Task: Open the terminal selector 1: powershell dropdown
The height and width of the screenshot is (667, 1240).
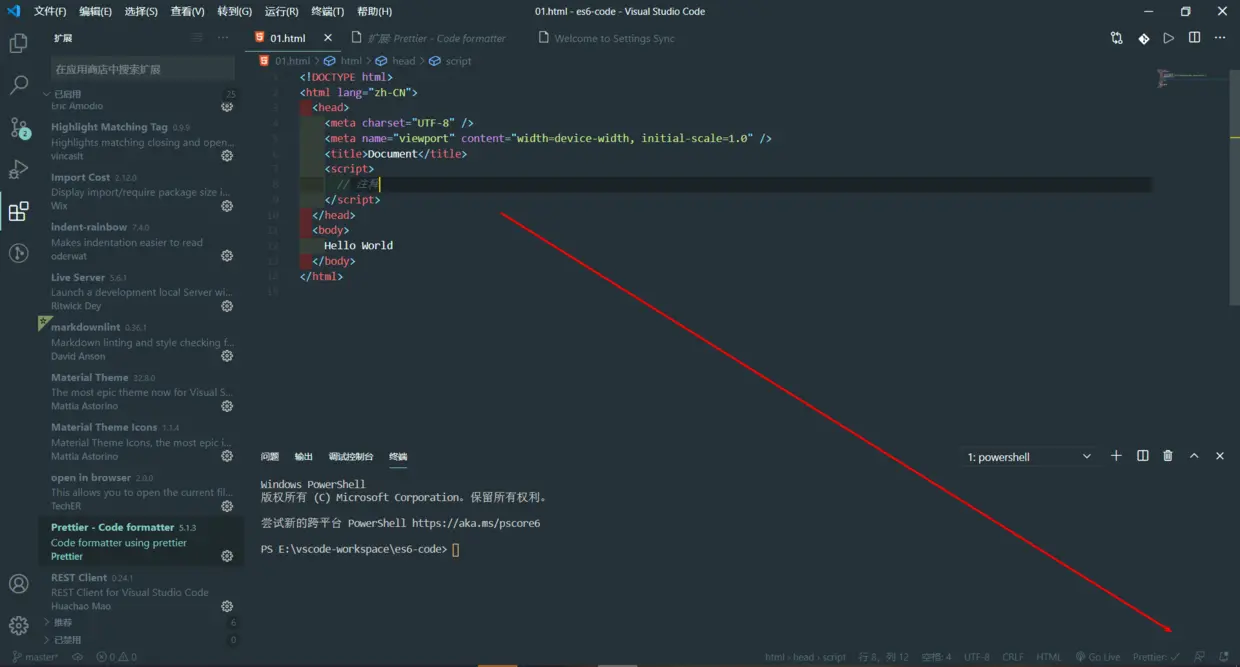Action: point(1029,457)
